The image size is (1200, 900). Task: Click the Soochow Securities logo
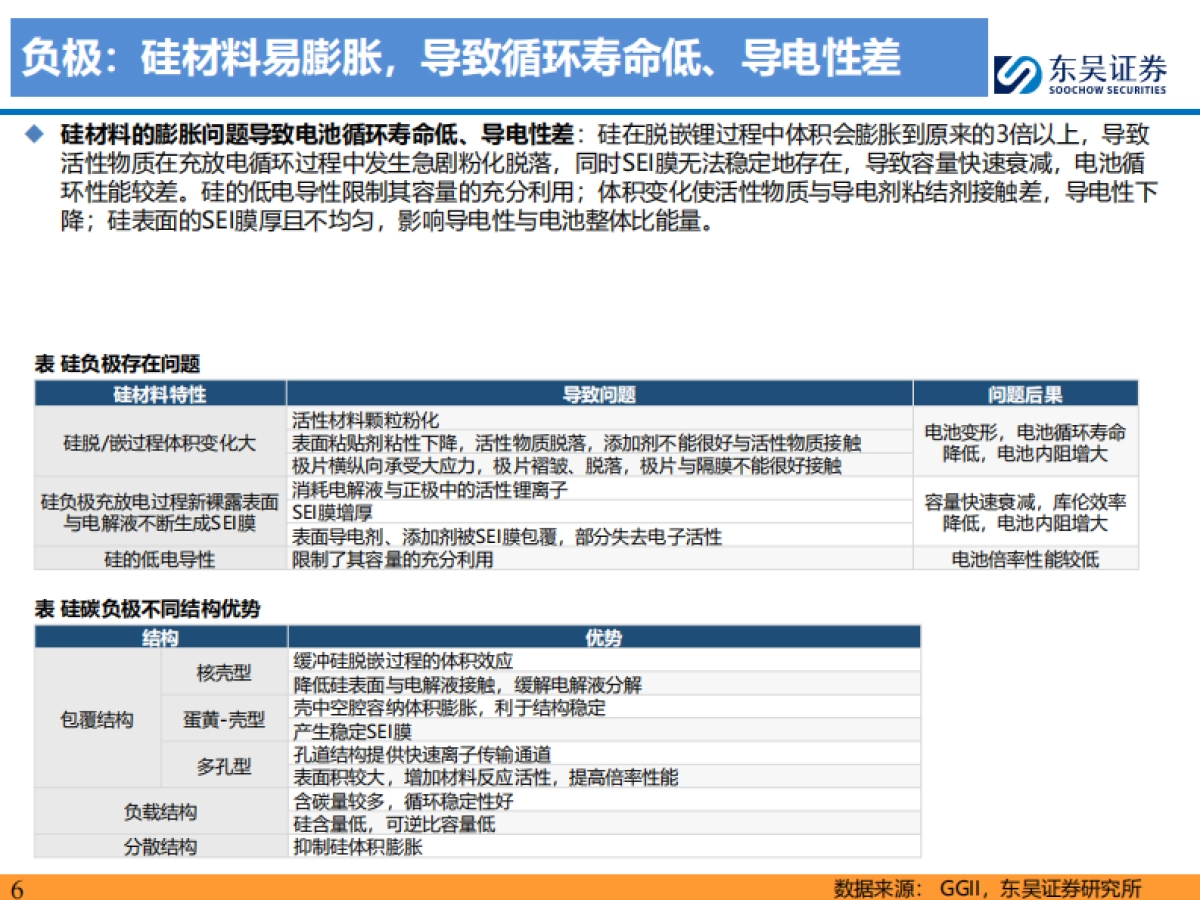1079,62
